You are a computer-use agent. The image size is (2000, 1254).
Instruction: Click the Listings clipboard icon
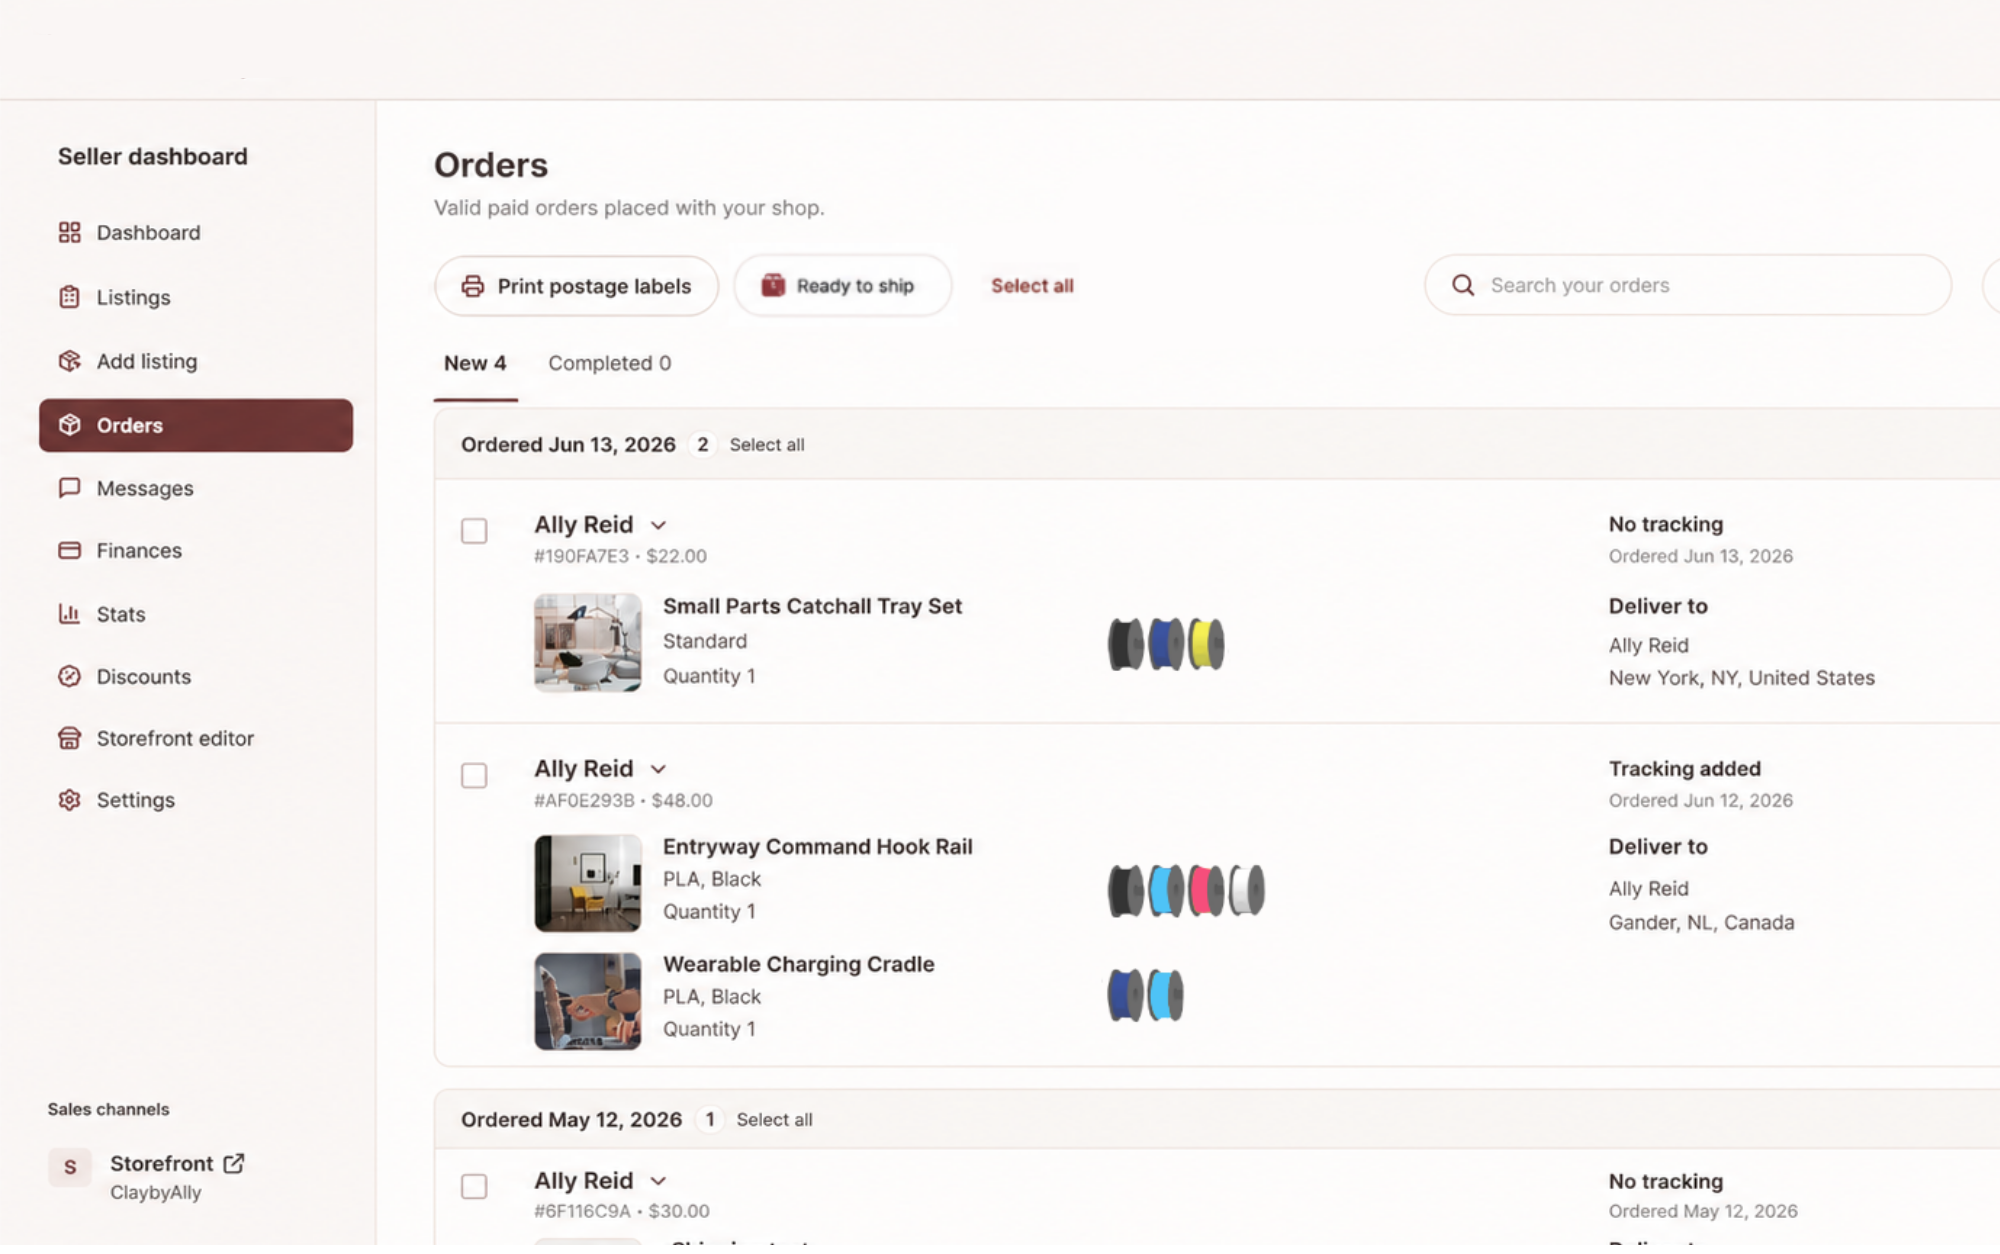(x=69, y=297)
